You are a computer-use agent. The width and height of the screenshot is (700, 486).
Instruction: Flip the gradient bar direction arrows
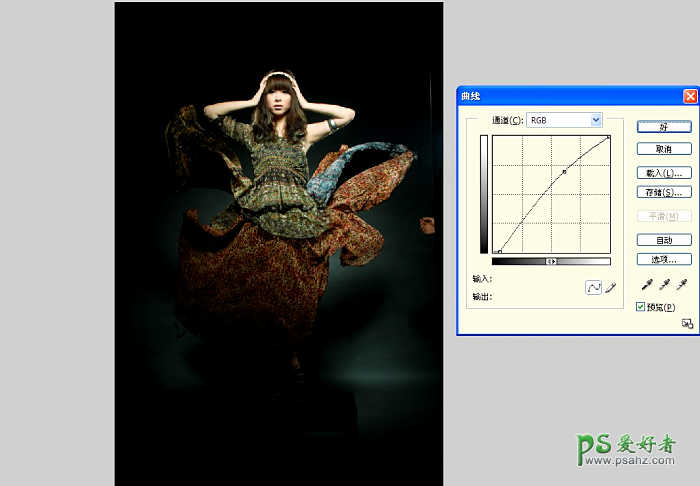click(x=551, y=261)
